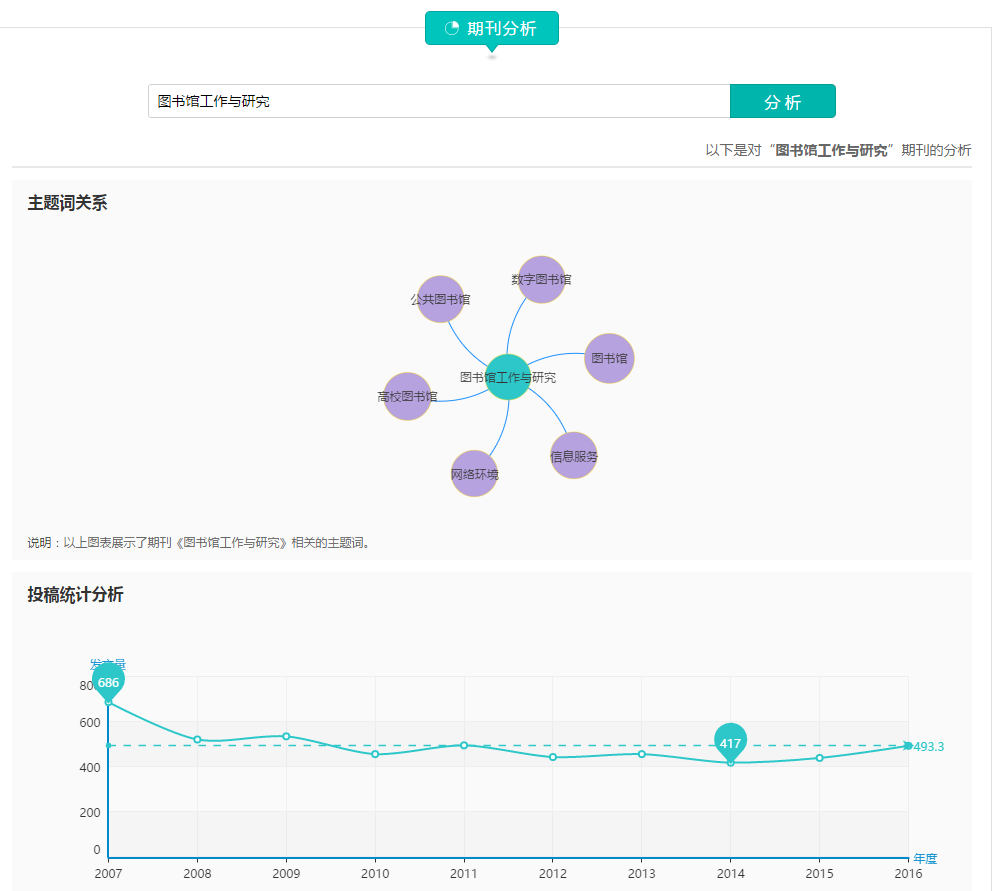Click the 493.3 average line label
The image size is (1003, 891).
coord(929,747)
